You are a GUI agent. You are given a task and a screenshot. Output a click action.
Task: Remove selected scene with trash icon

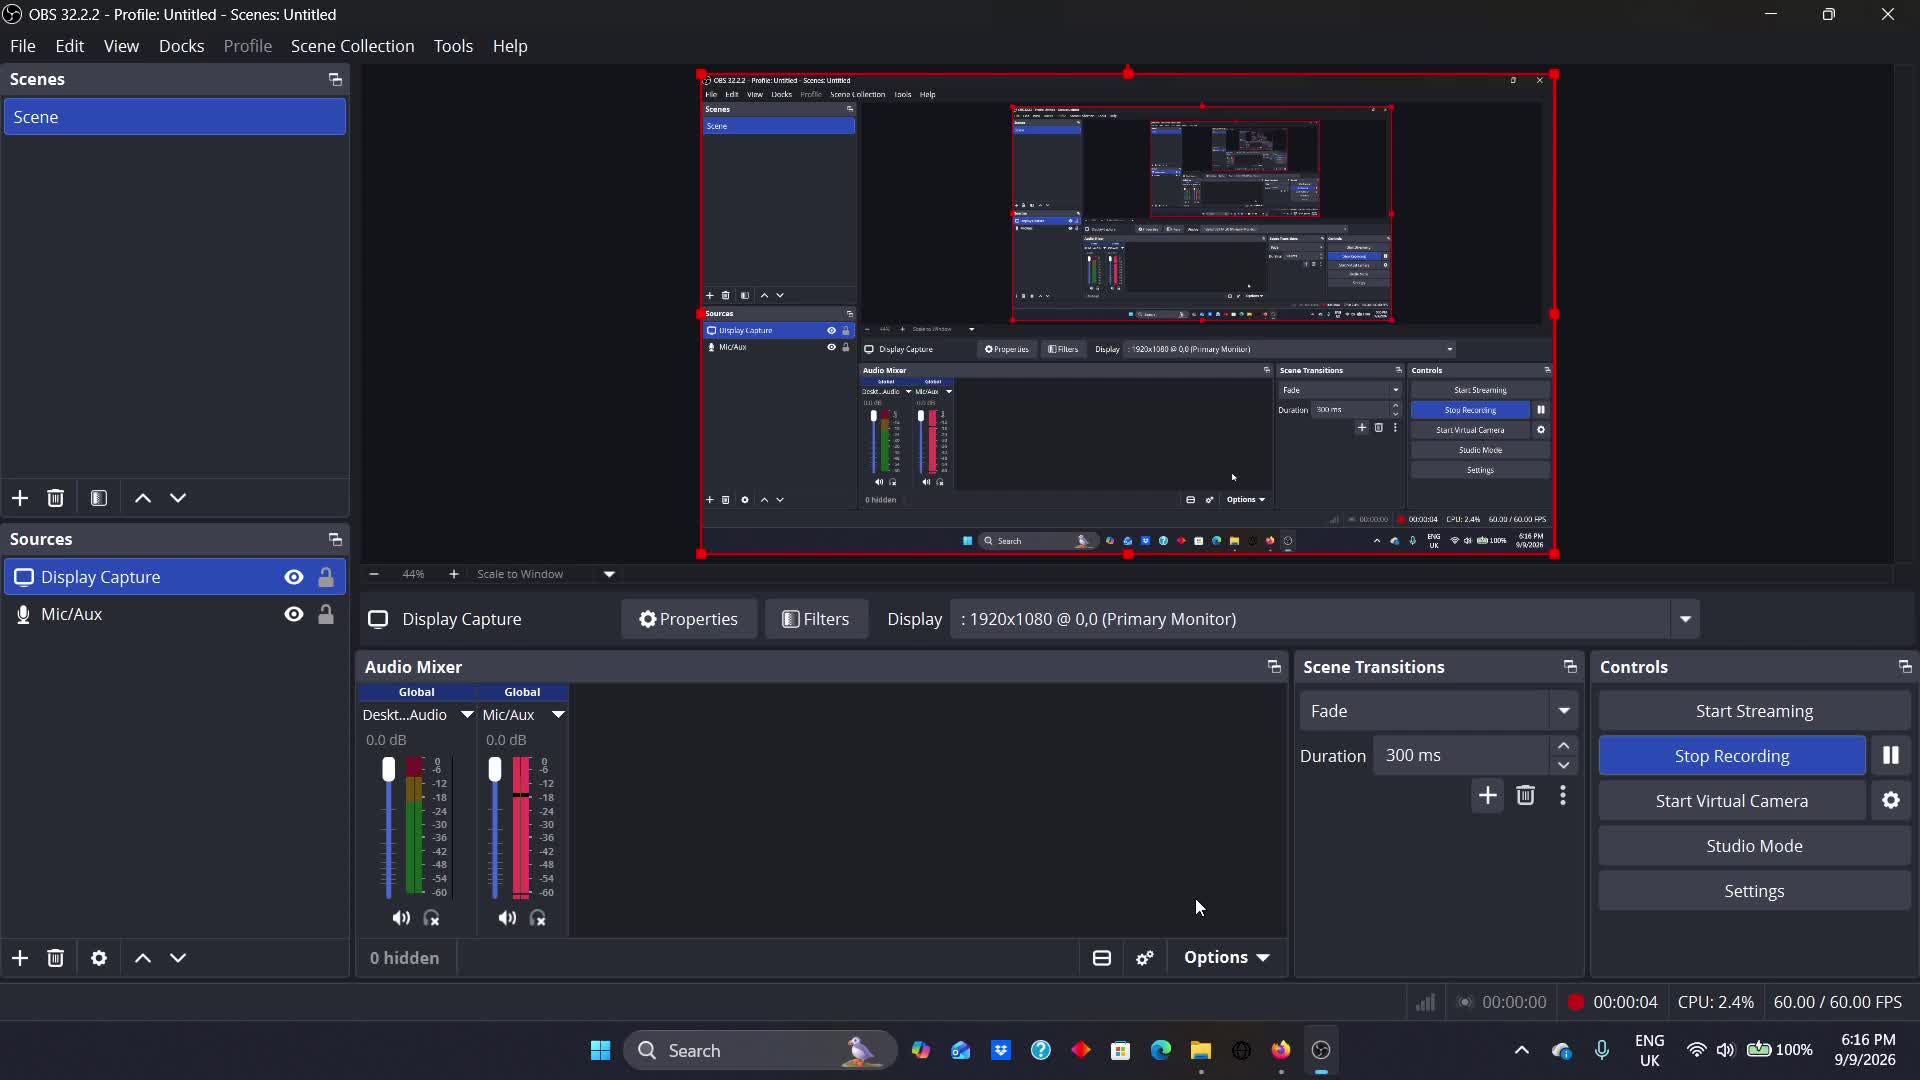point(56,498)
